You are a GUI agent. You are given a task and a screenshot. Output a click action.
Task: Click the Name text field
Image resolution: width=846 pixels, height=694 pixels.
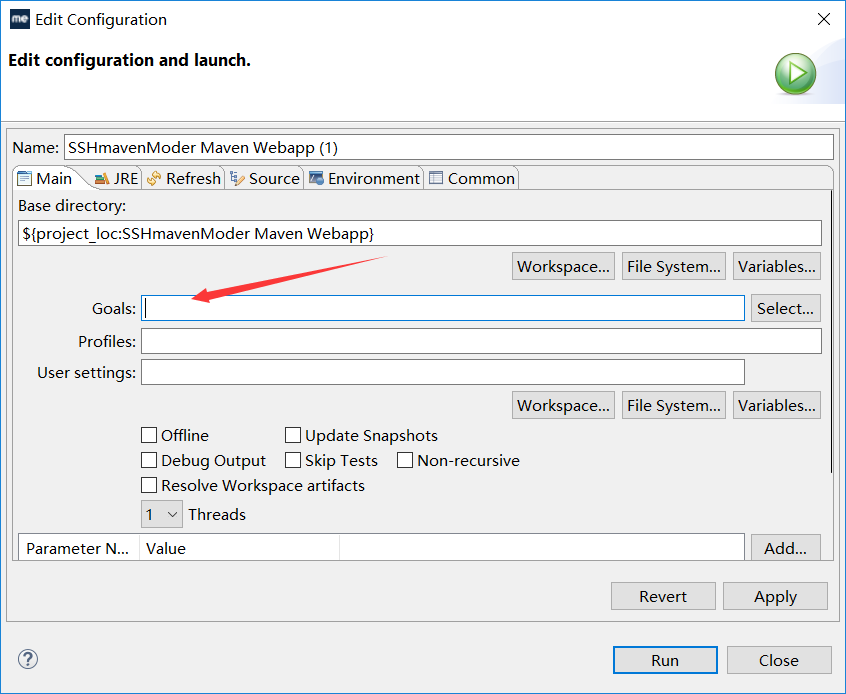click(449, 147)
